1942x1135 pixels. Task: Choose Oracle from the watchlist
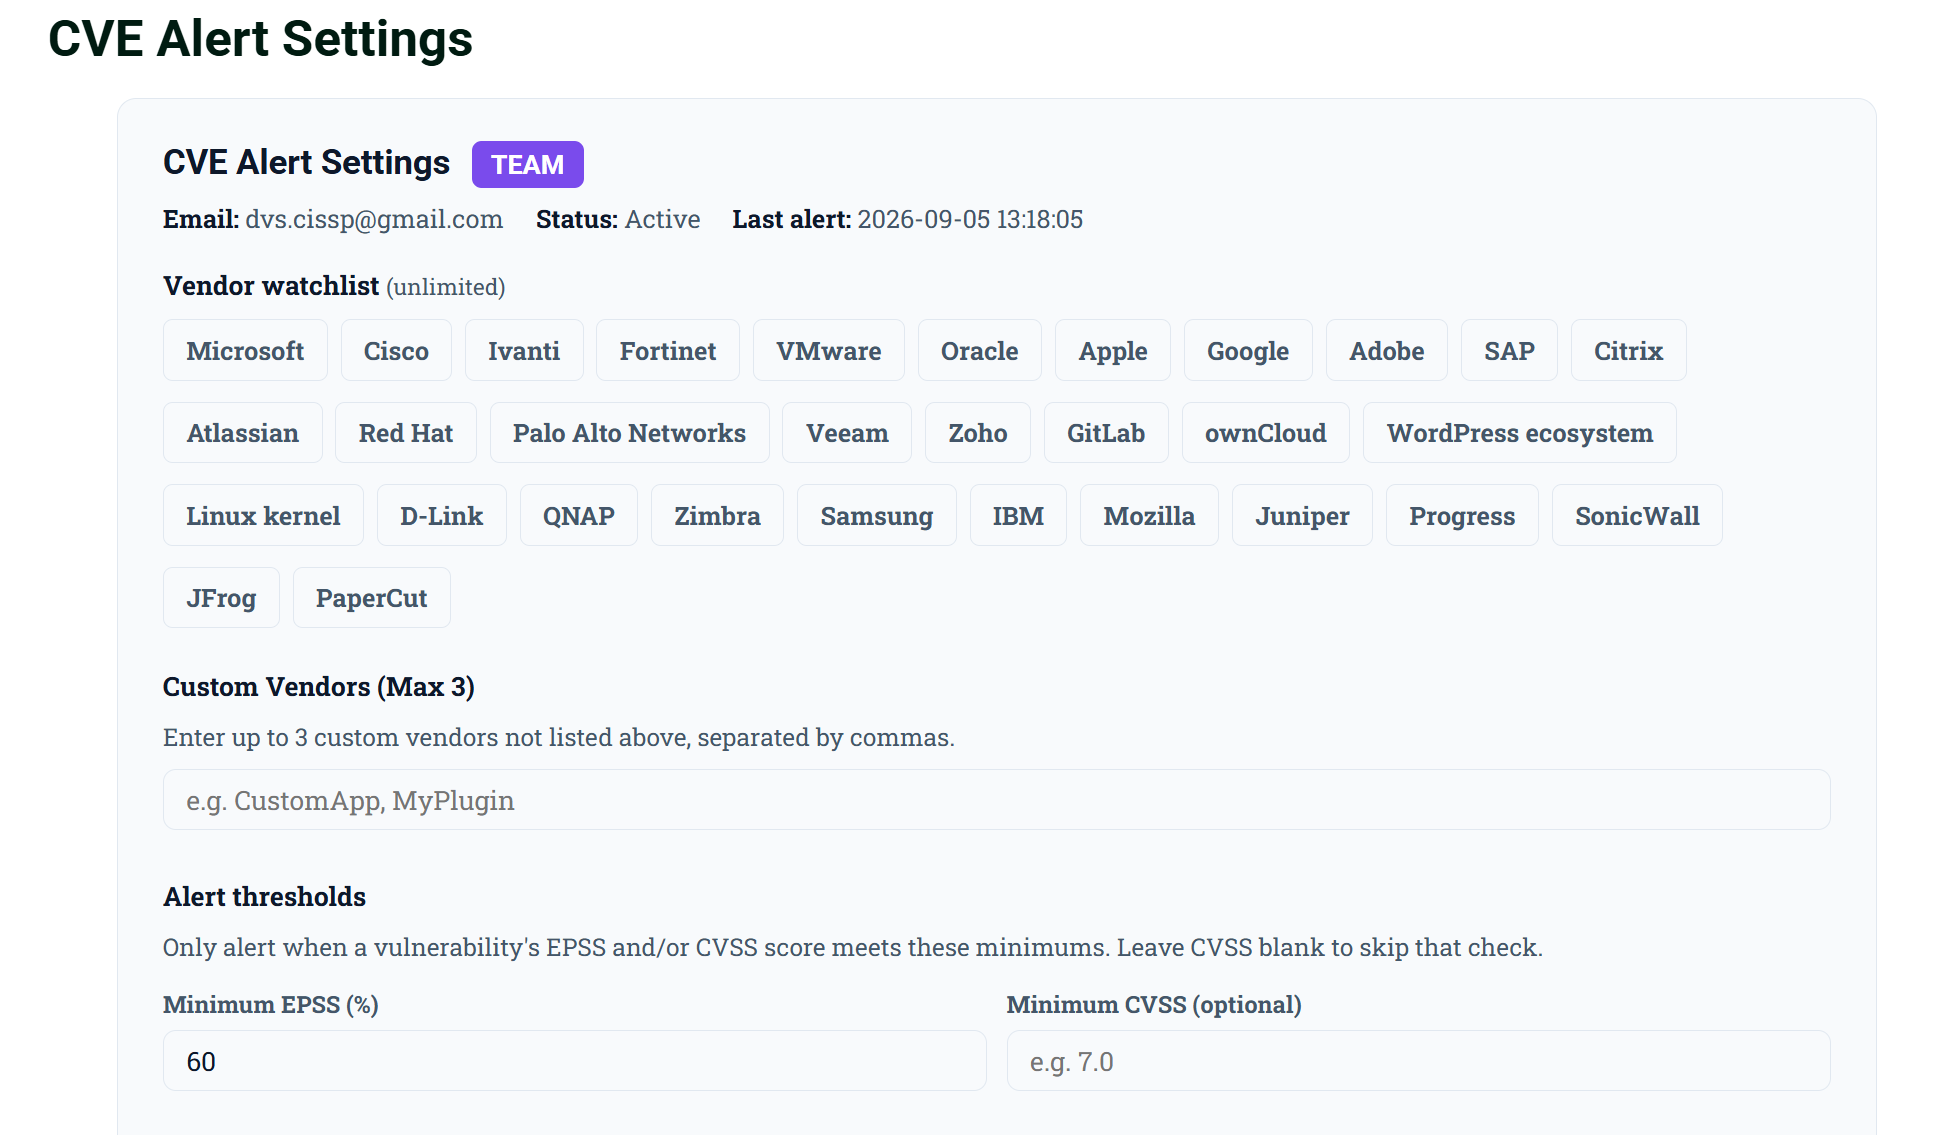click(980, 351)
